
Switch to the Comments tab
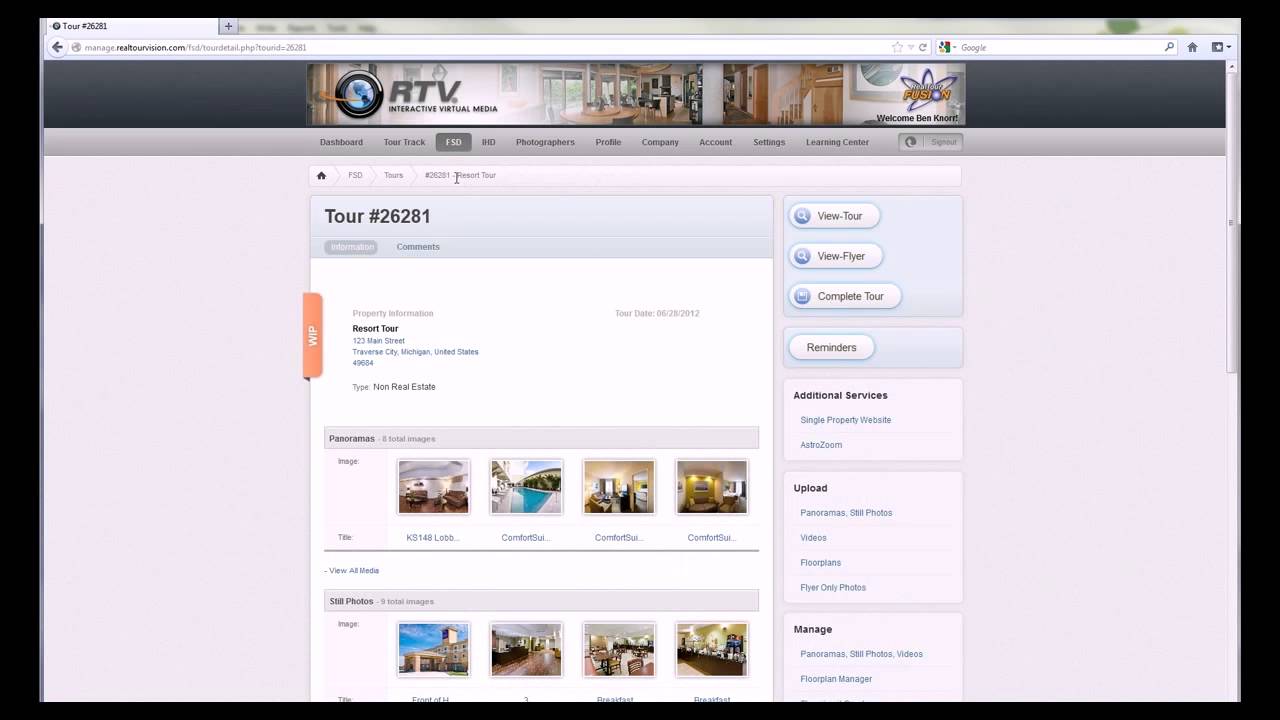[418, 247]
